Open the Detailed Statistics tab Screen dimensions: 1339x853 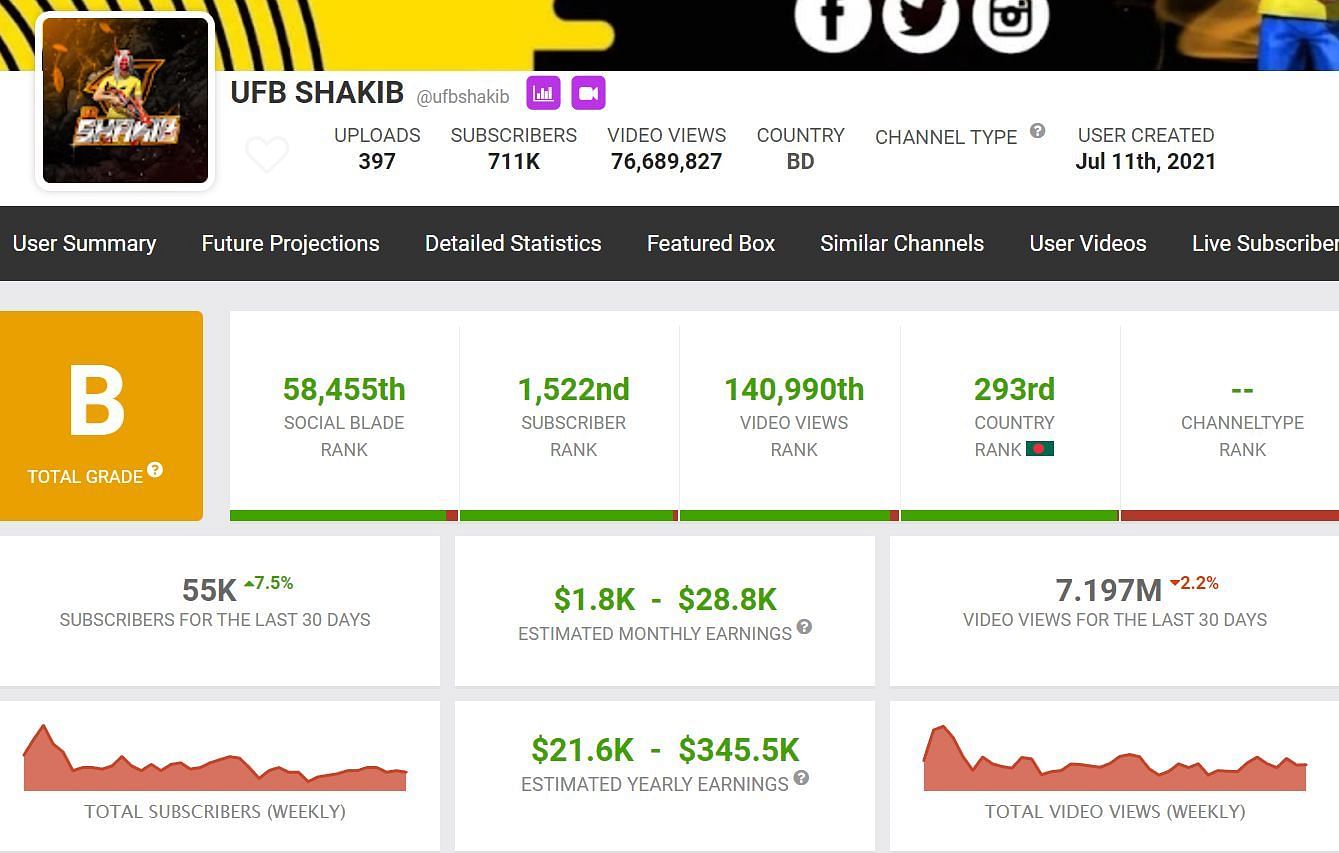513,243
